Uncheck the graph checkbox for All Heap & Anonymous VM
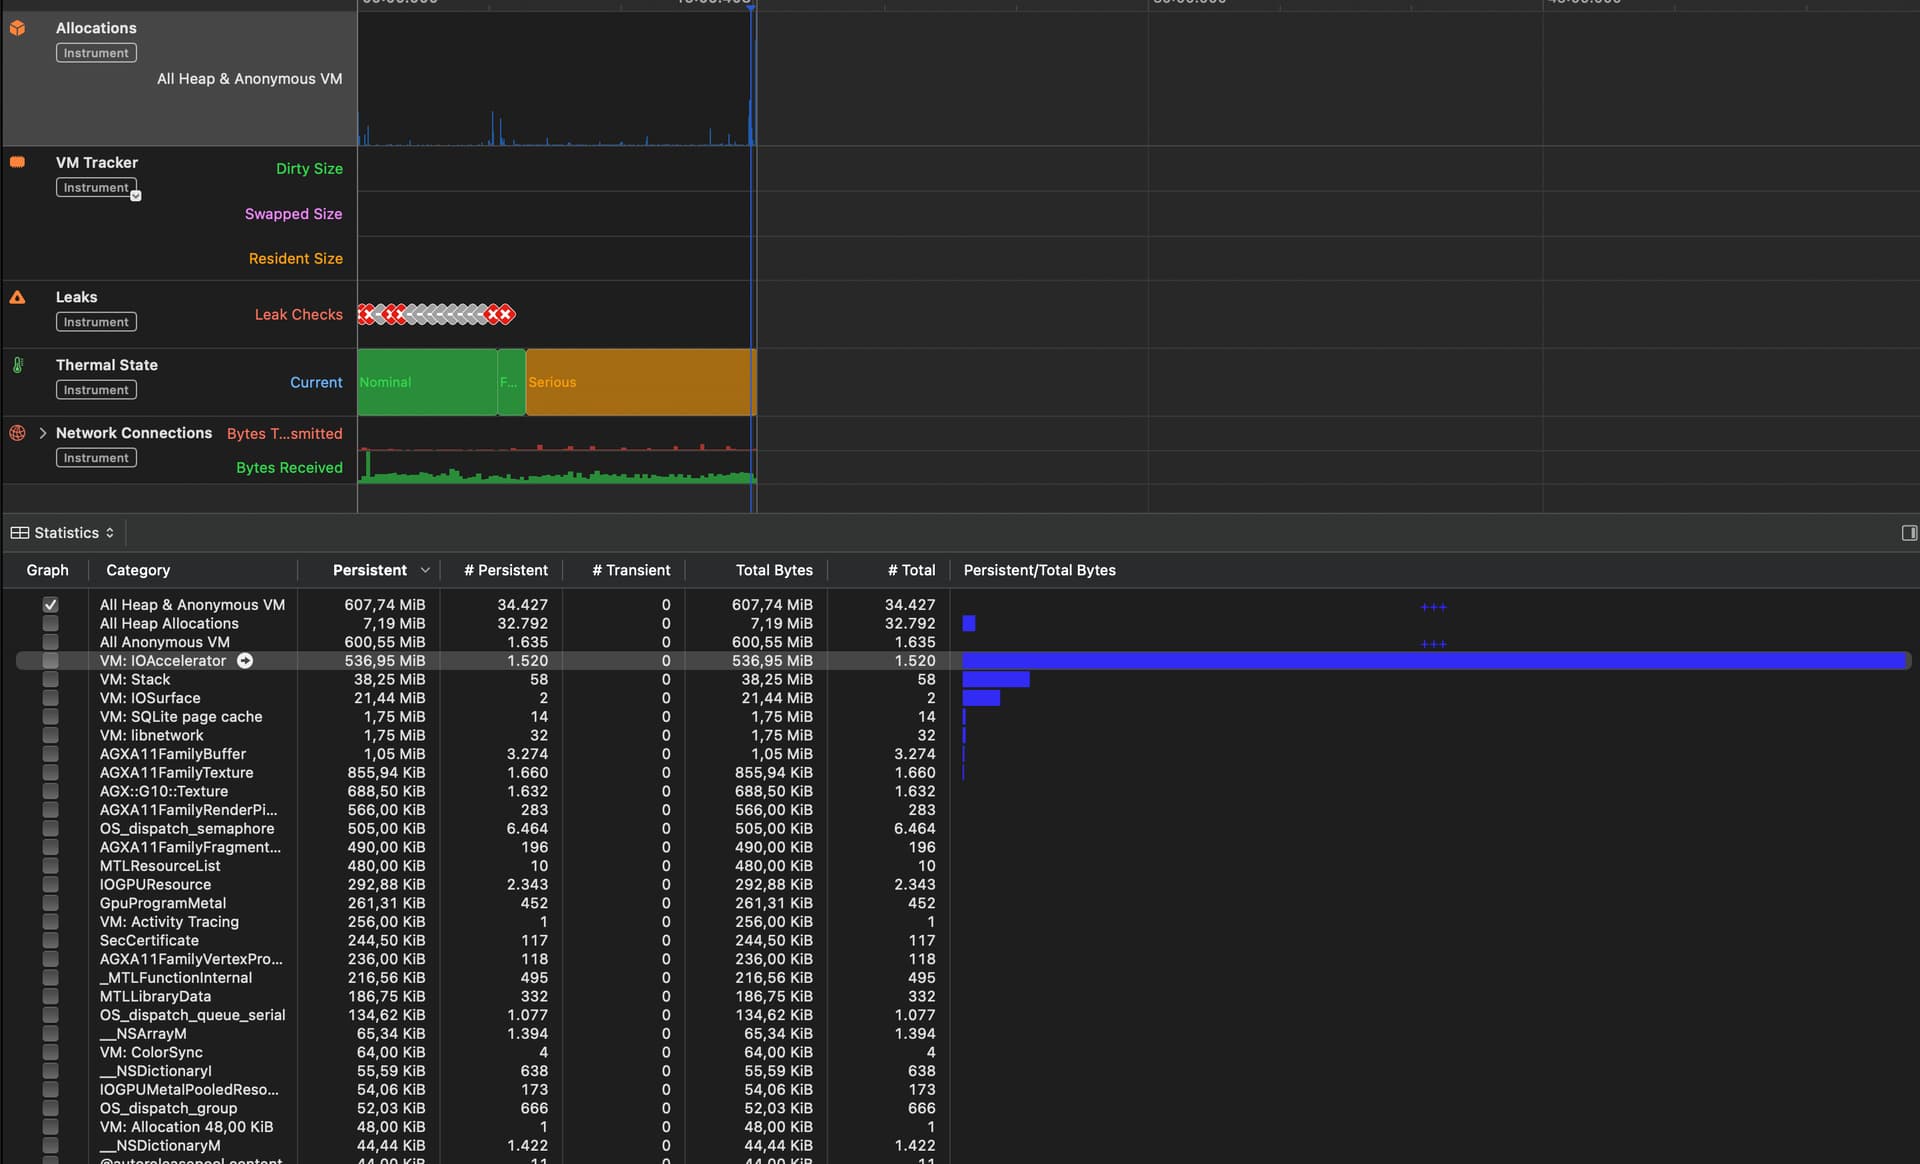 coord(50,604)
